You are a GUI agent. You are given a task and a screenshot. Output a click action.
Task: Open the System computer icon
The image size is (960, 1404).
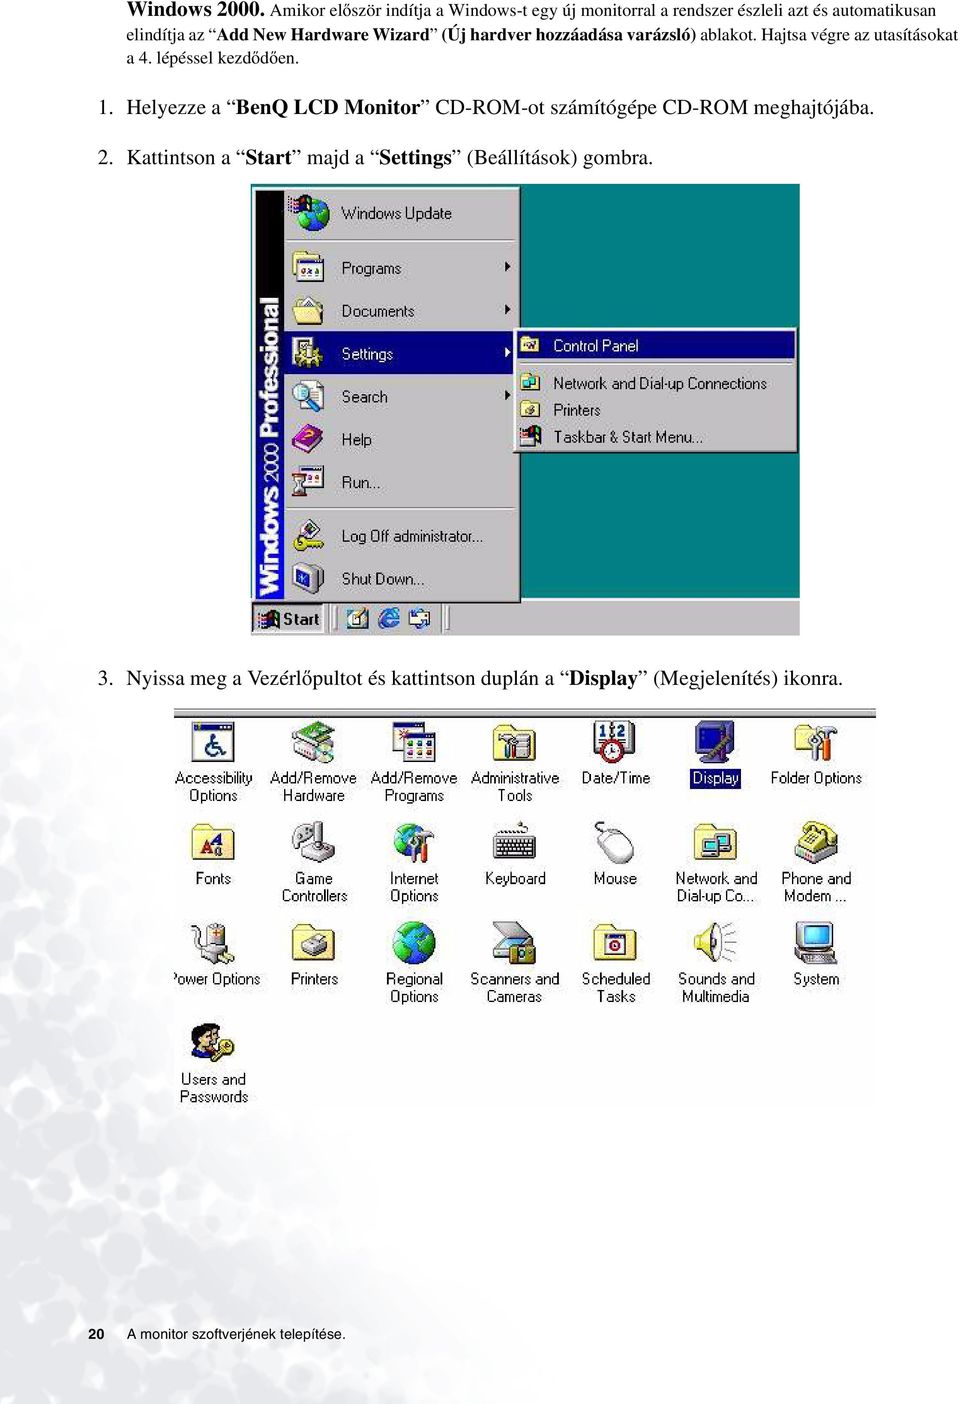(x=815, y=943)
